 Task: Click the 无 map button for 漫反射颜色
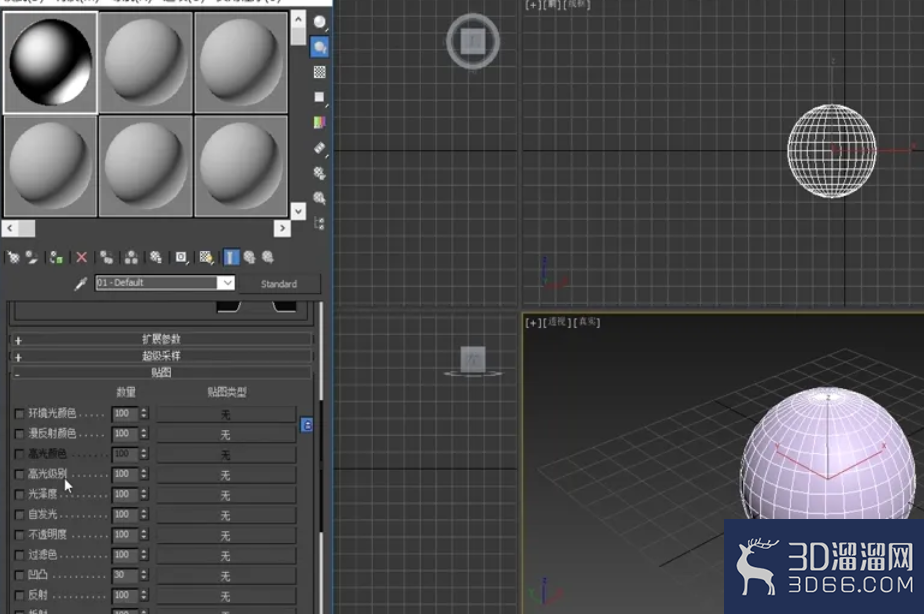[x=226, y=435]
